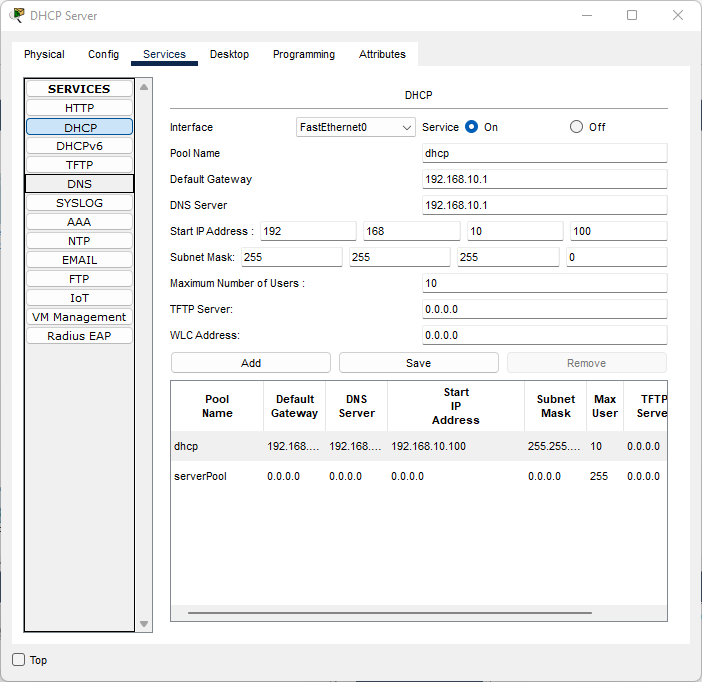Click the Add pool button

coord(251,363)
